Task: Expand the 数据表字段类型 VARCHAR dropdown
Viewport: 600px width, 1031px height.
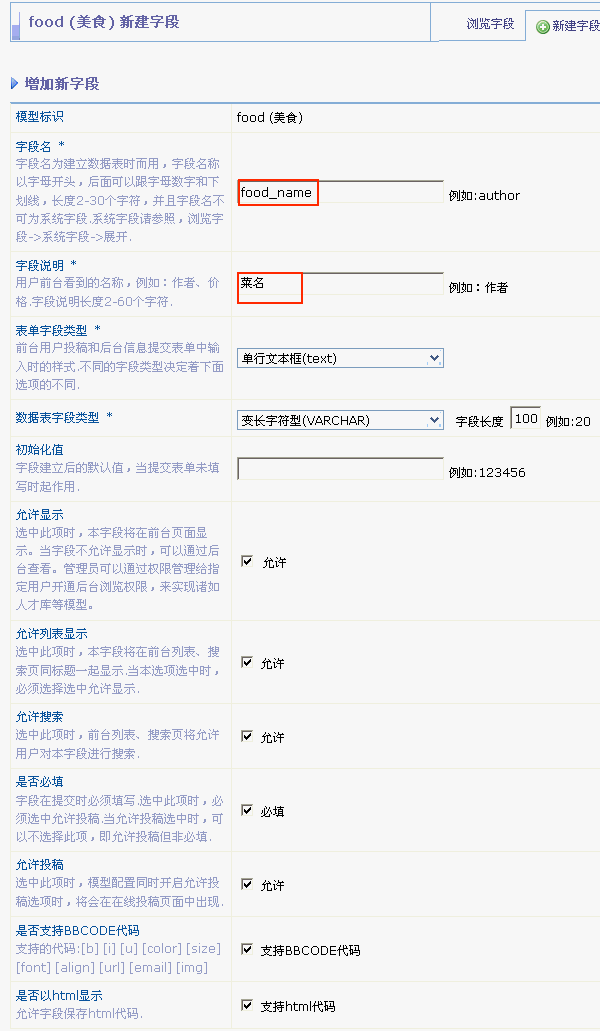Action: (340, 420)
